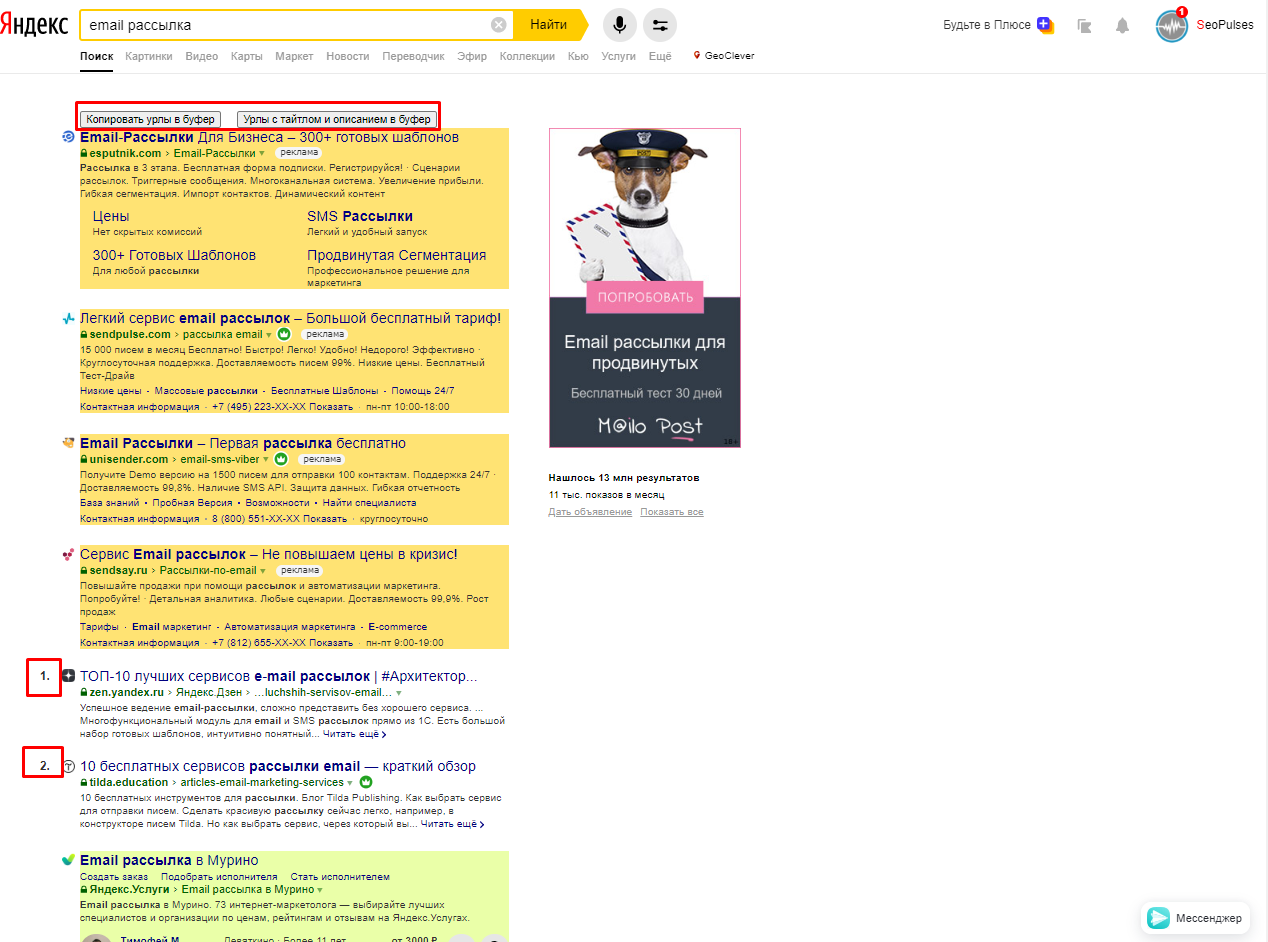Expand Читать ещё on ТОП-10 result
Screen dimensions: 1268x942
click(x=355, y=734)
